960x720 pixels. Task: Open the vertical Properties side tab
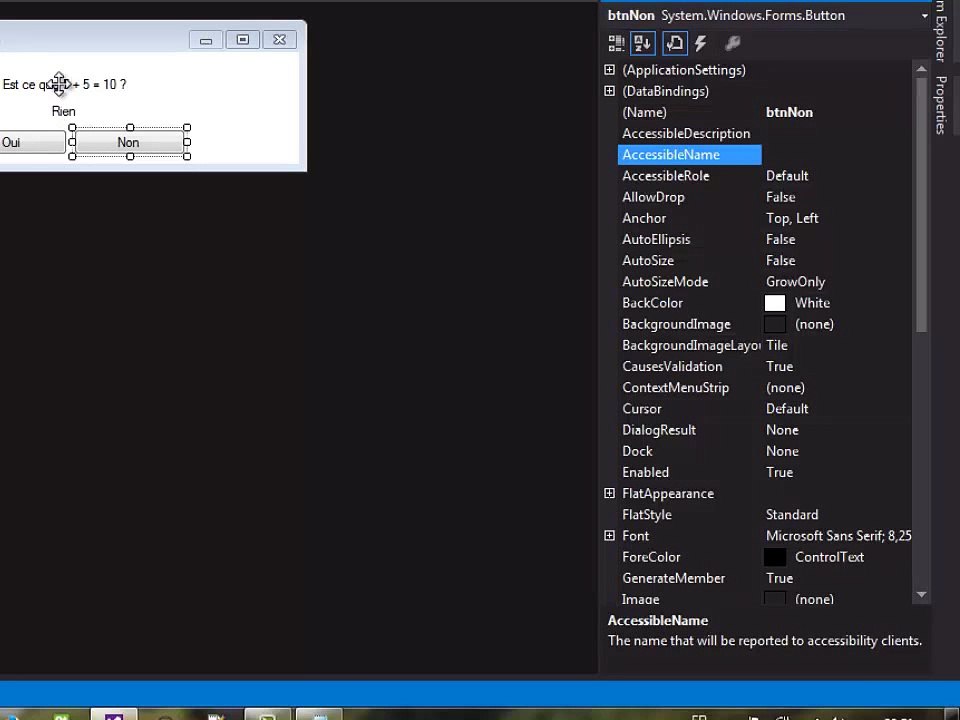pyautogui.click(x=941, y=105)
